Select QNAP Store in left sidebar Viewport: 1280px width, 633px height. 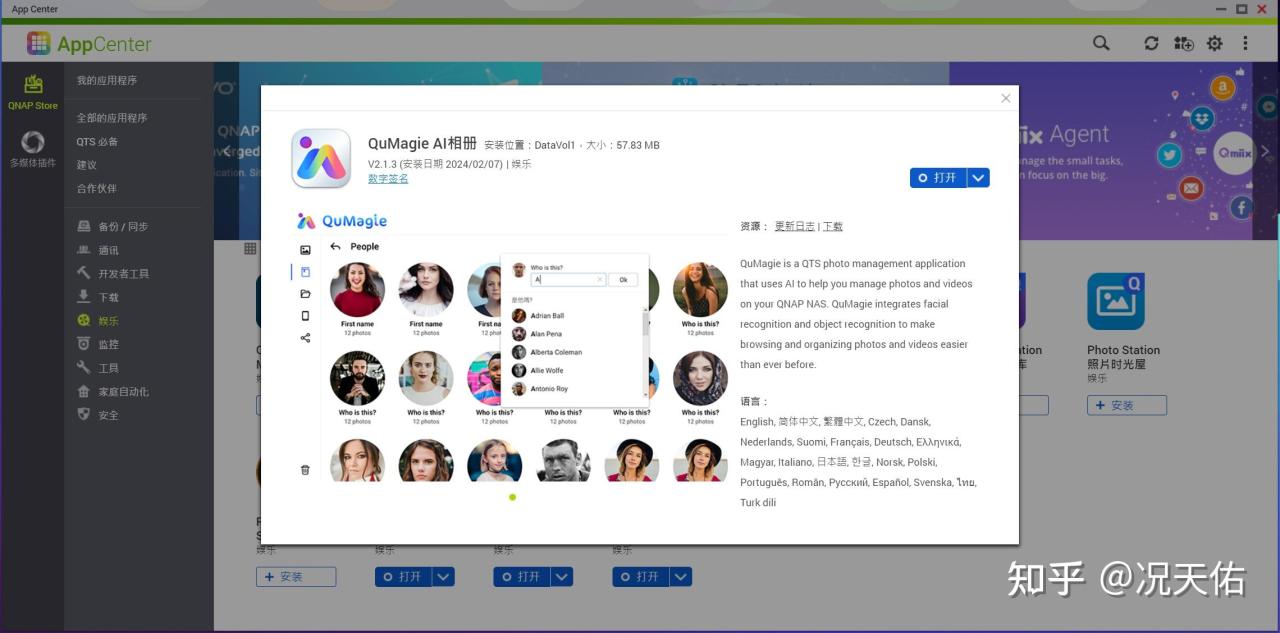coord(33,91)
